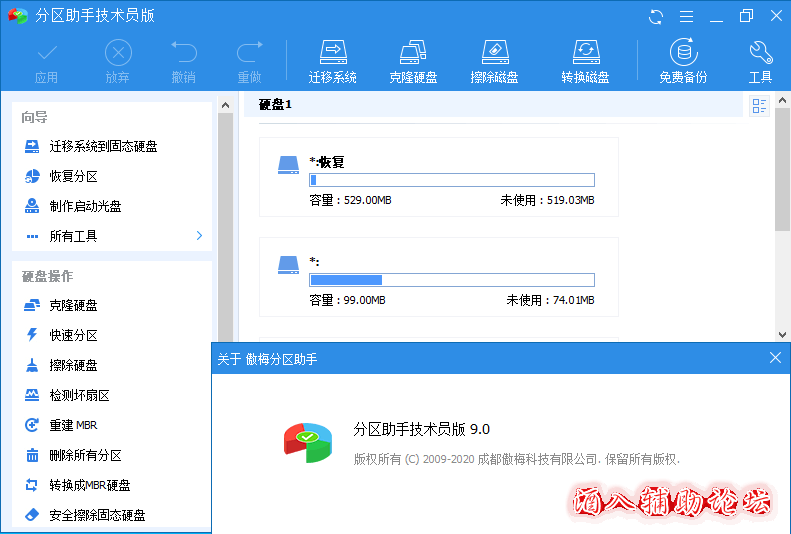Close the 关于 傲梅分区助手 dialog
This screenshot has height=534, width=791.
click(775, 358)
